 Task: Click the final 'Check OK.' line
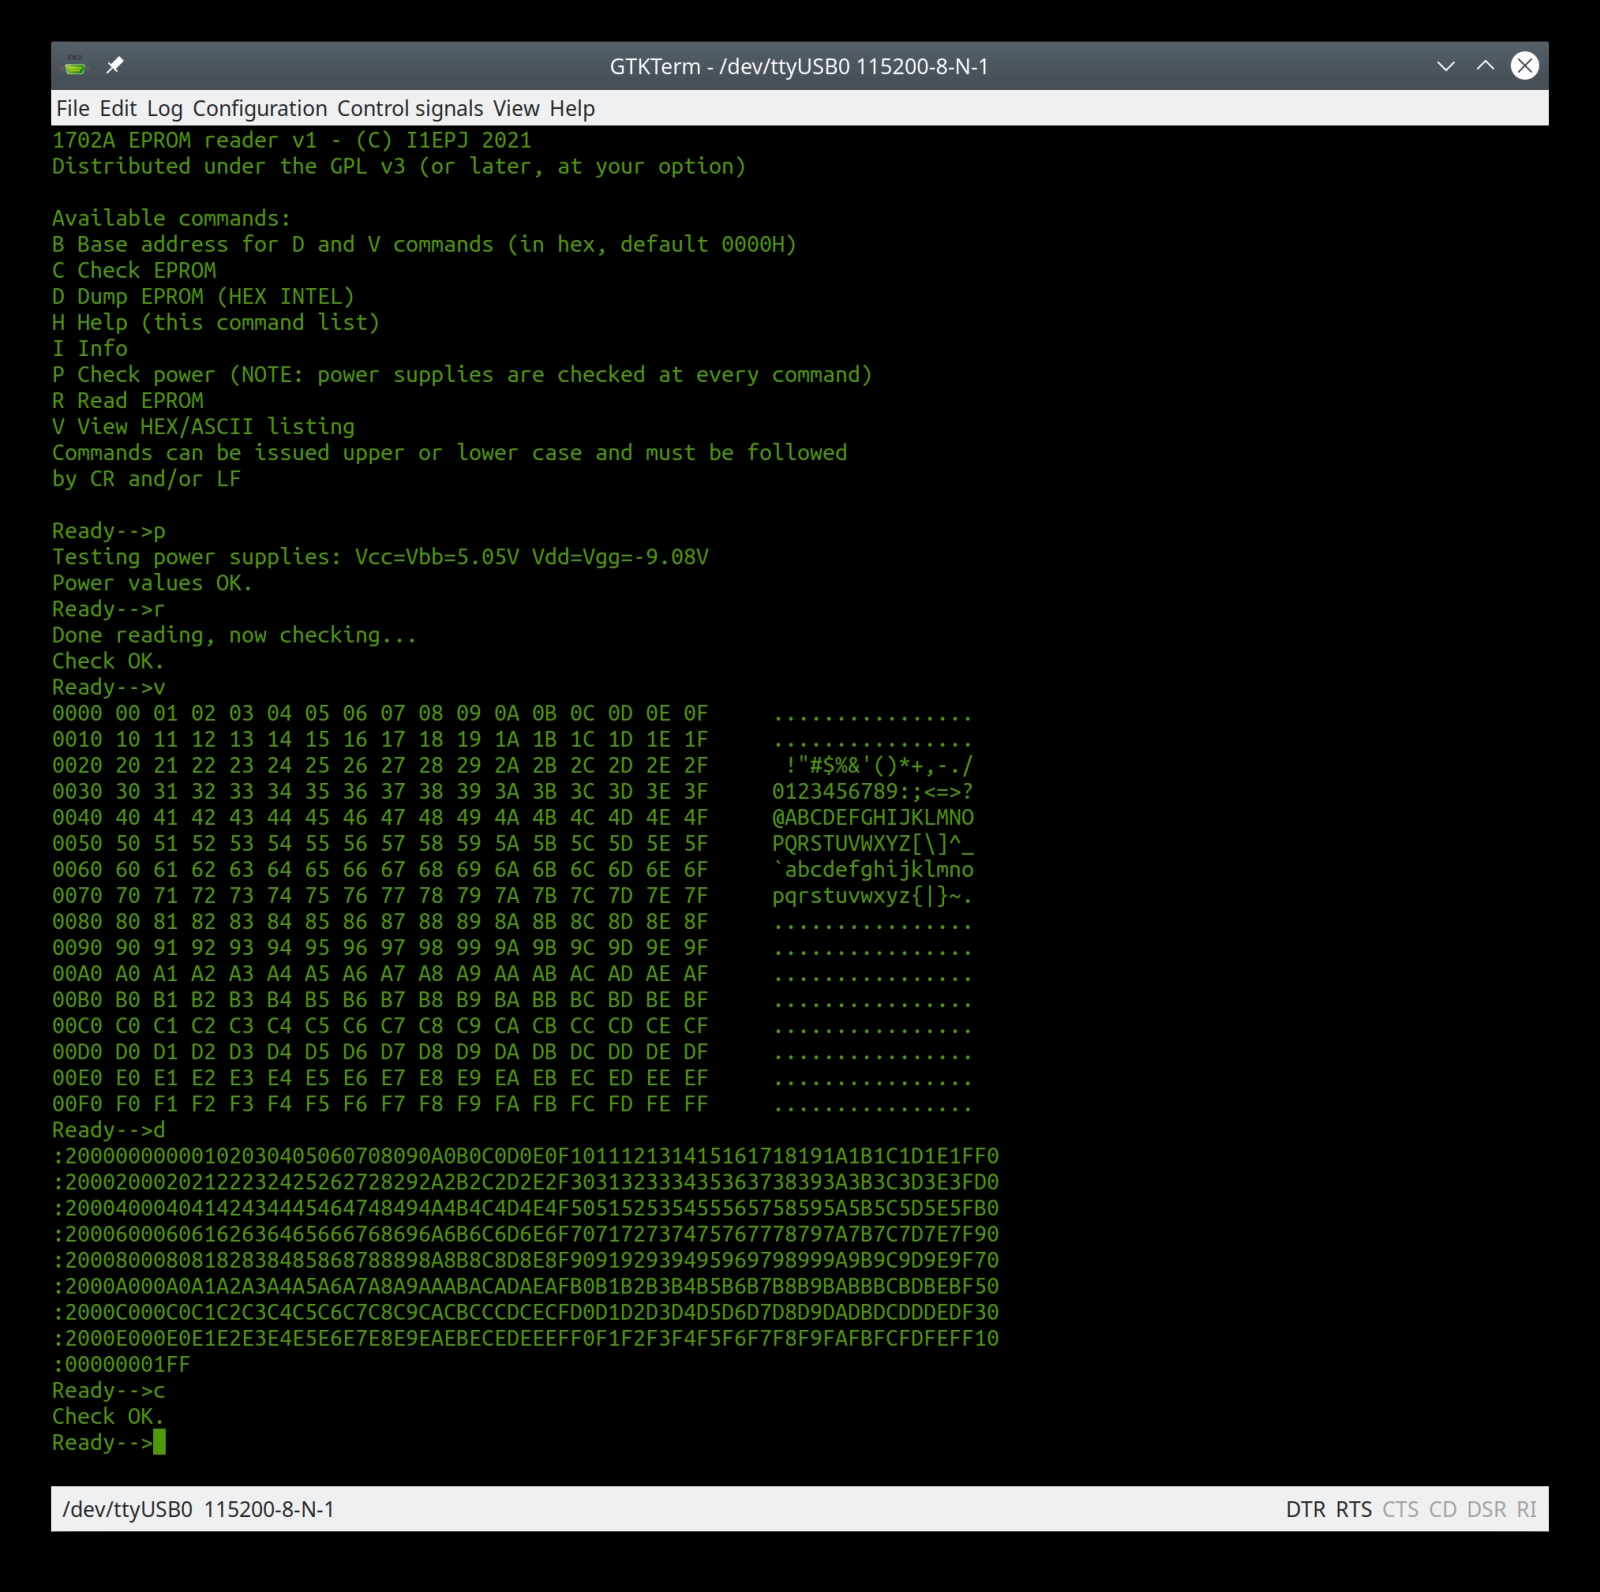coord(108,1416)
